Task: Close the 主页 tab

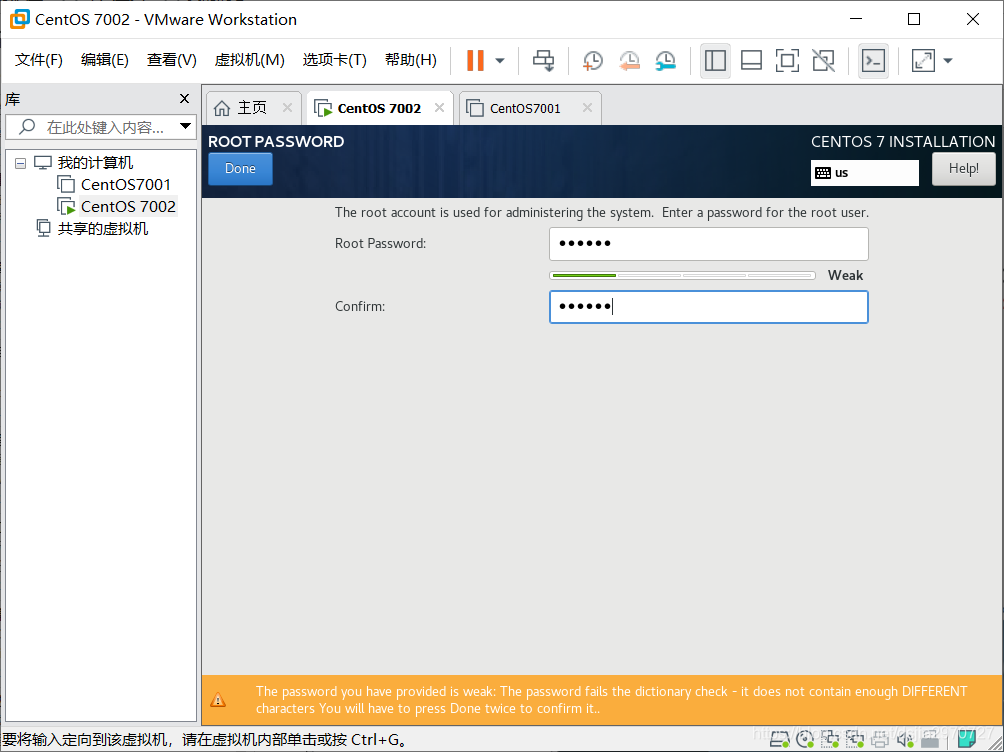Action: (287, 108)
